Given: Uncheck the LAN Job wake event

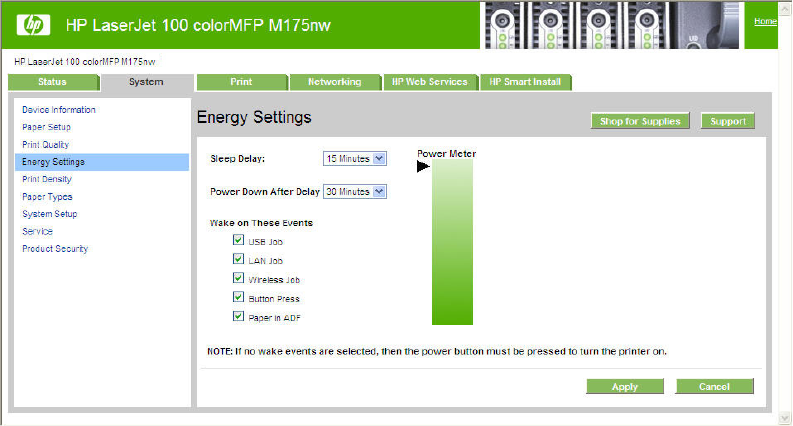Looking at the screenshot, I should (238, 259).
